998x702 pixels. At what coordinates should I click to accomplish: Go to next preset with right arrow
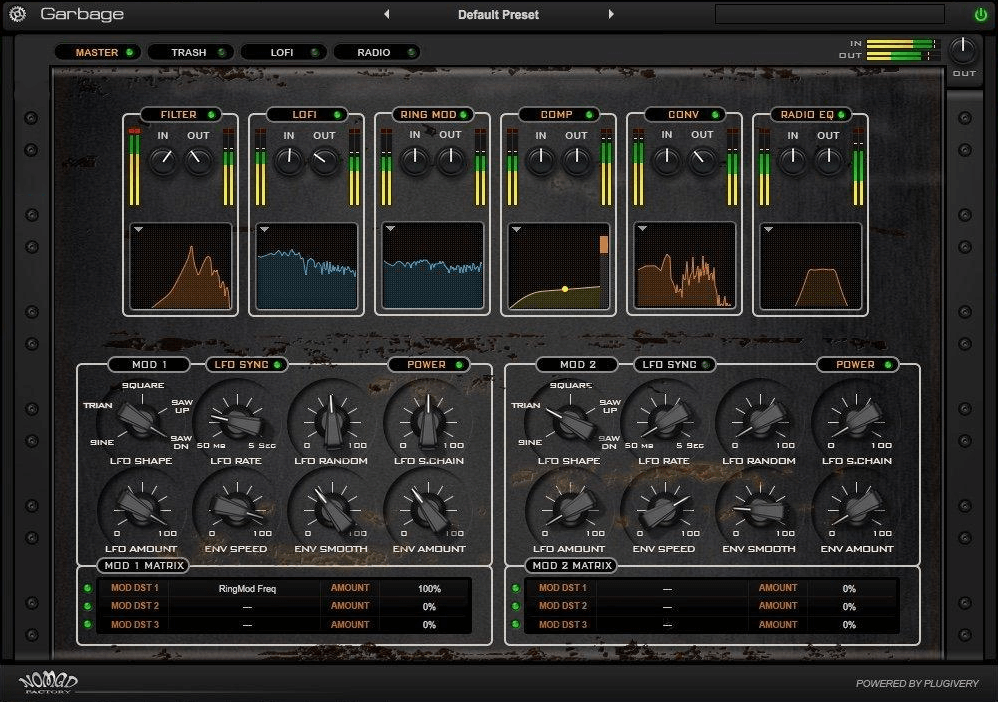coord(611,14)
